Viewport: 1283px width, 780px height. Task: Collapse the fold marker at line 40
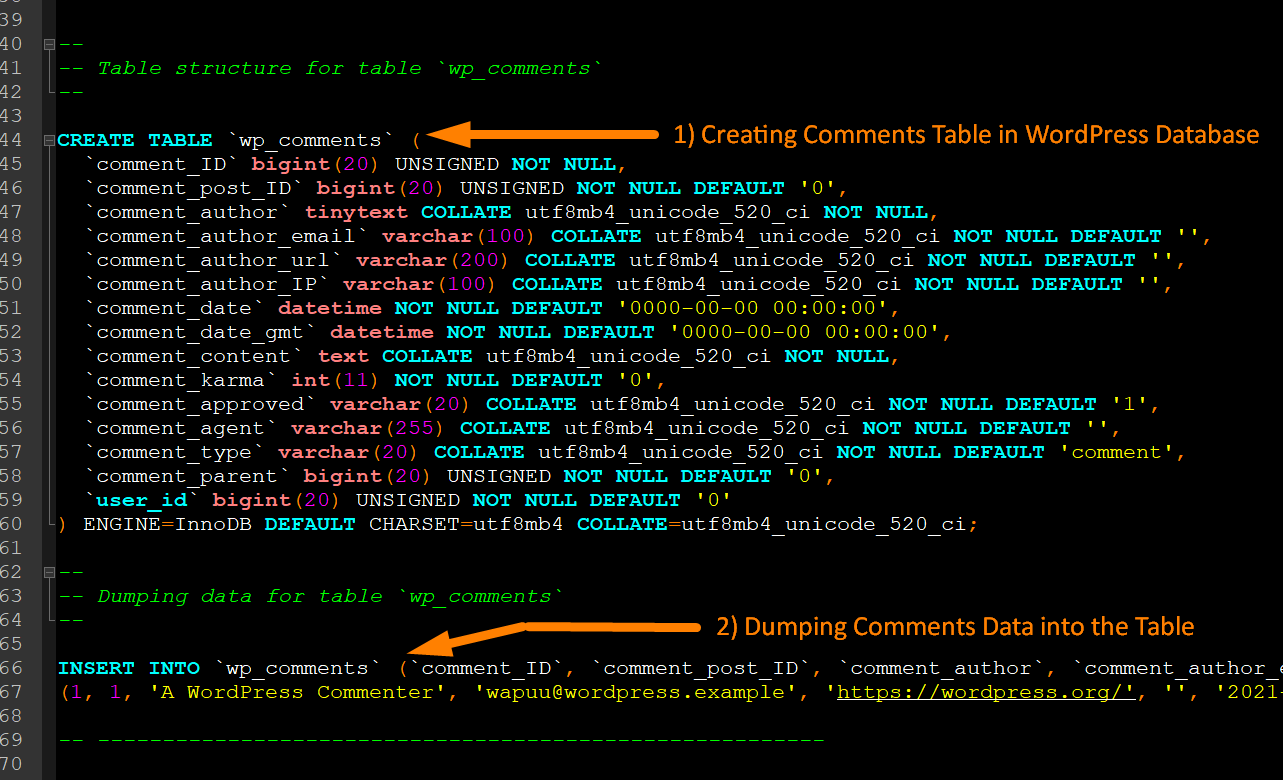[49, 44]
